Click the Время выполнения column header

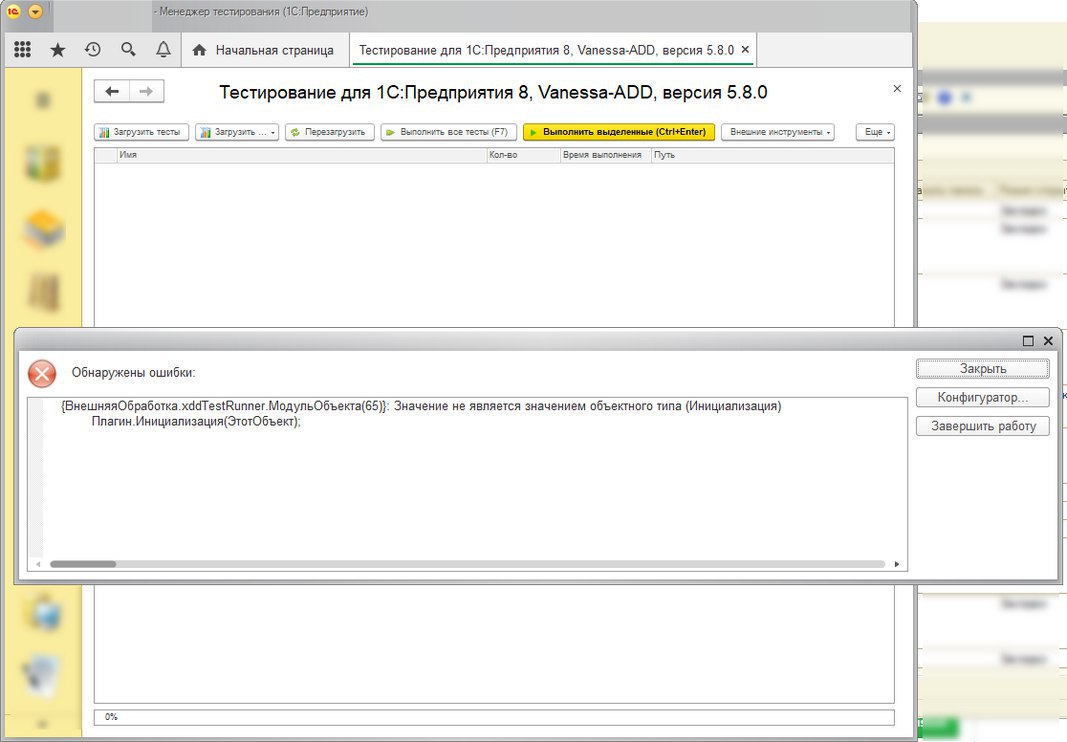[606, 155]
